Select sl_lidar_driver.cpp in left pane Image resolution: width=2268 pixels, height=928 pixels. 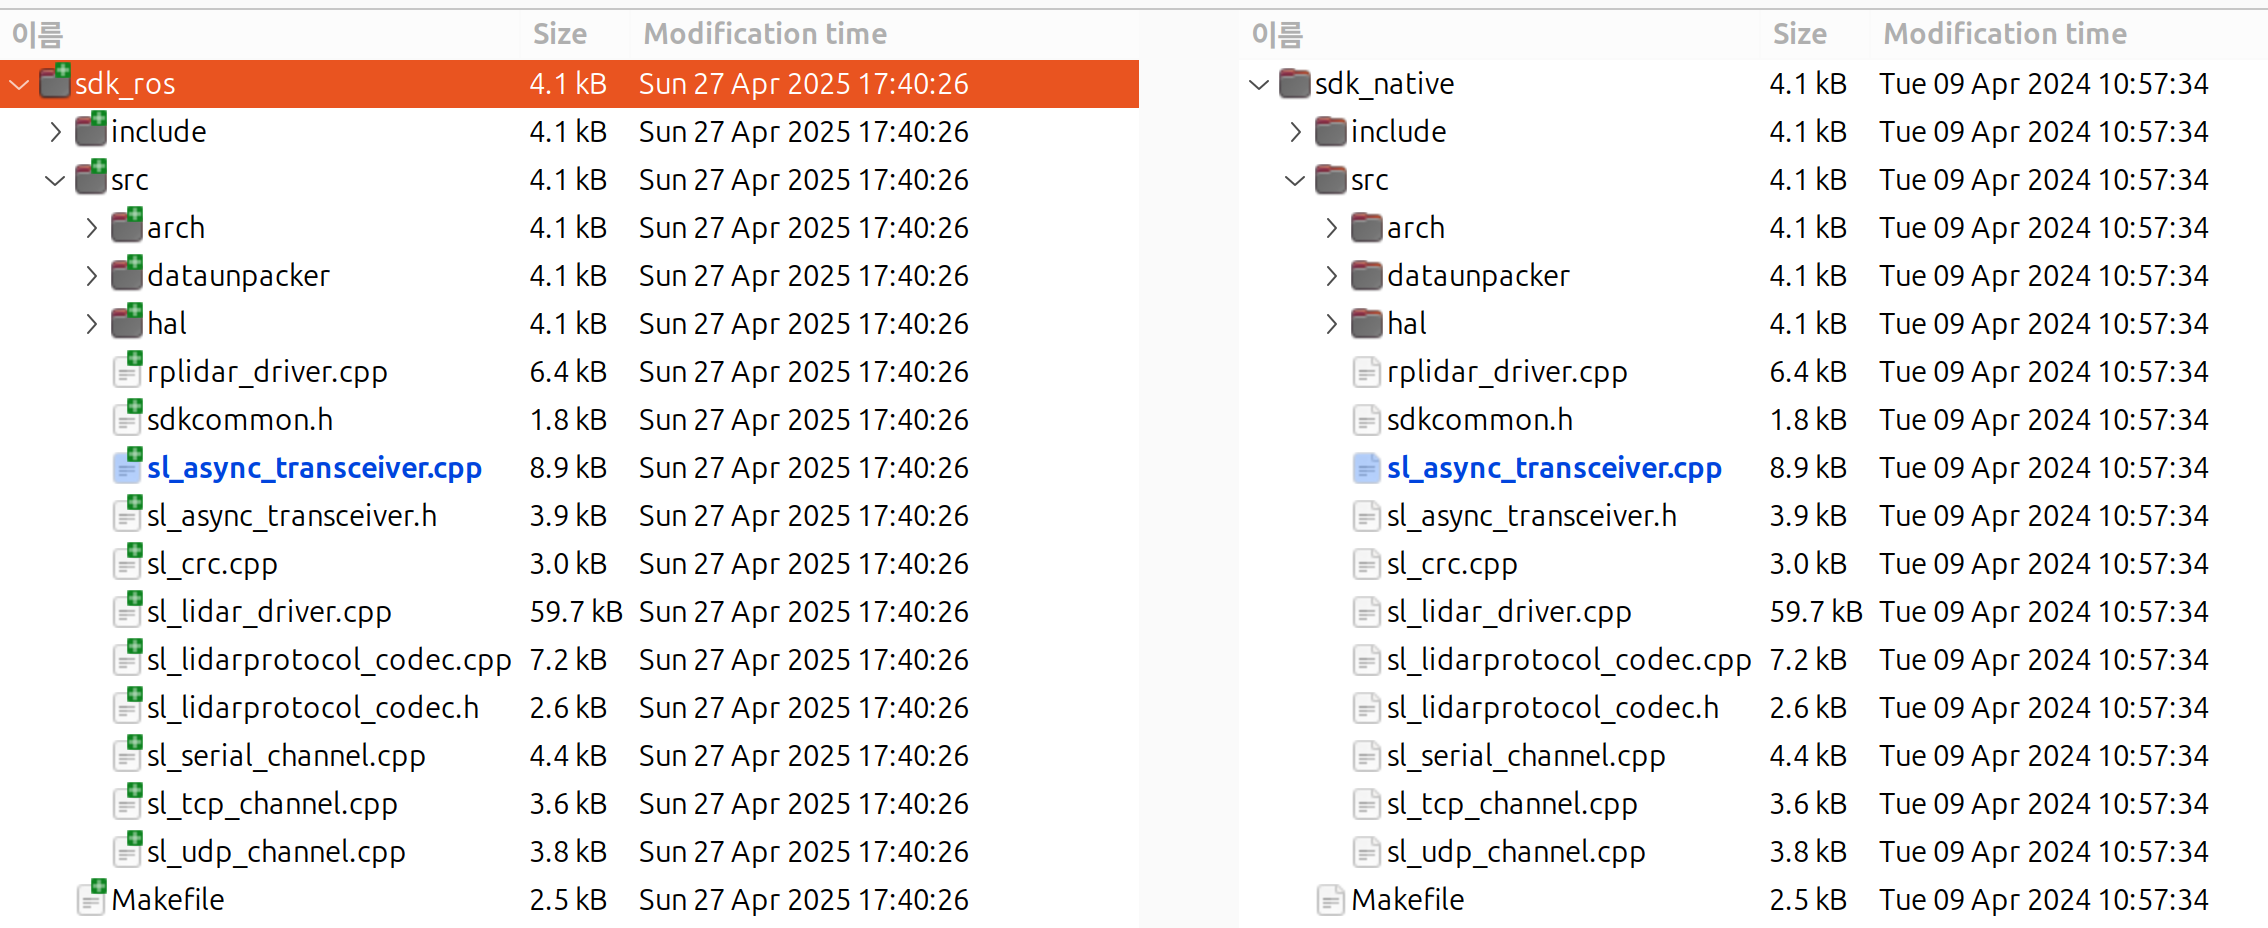(x=269, y=612)
